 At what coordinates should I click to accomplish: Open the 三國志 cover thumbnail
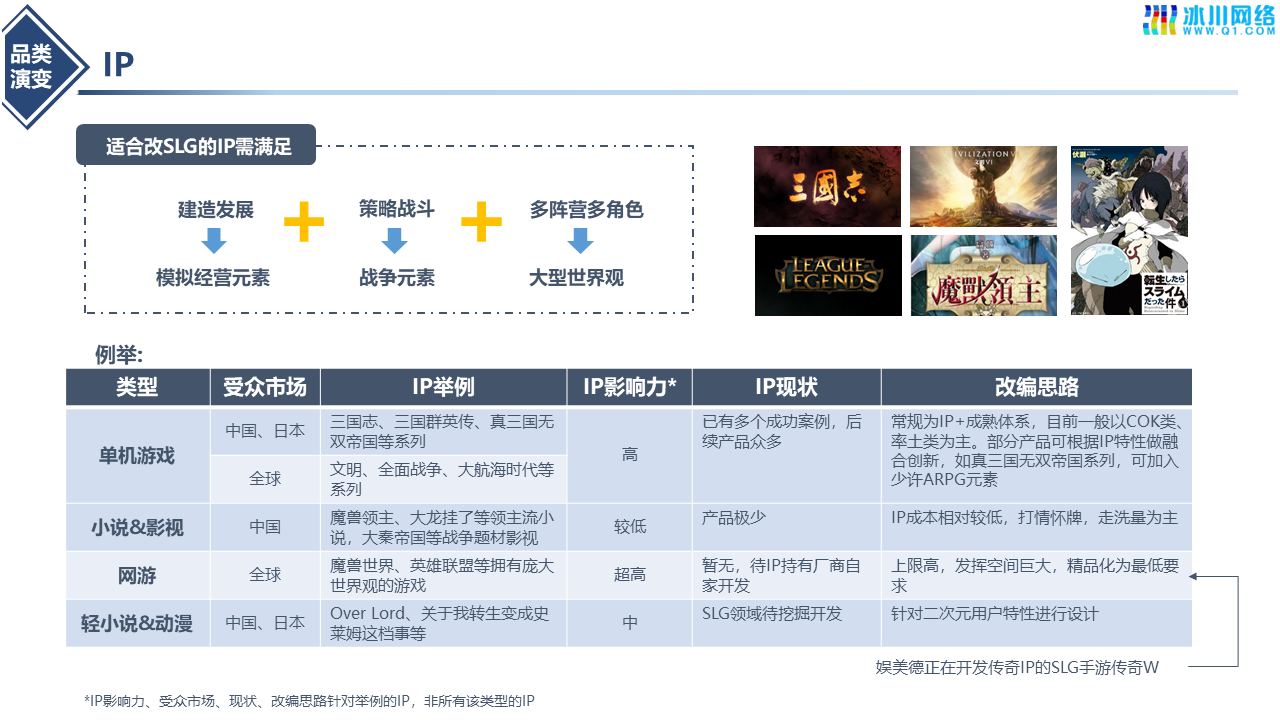tap(827, 187)
